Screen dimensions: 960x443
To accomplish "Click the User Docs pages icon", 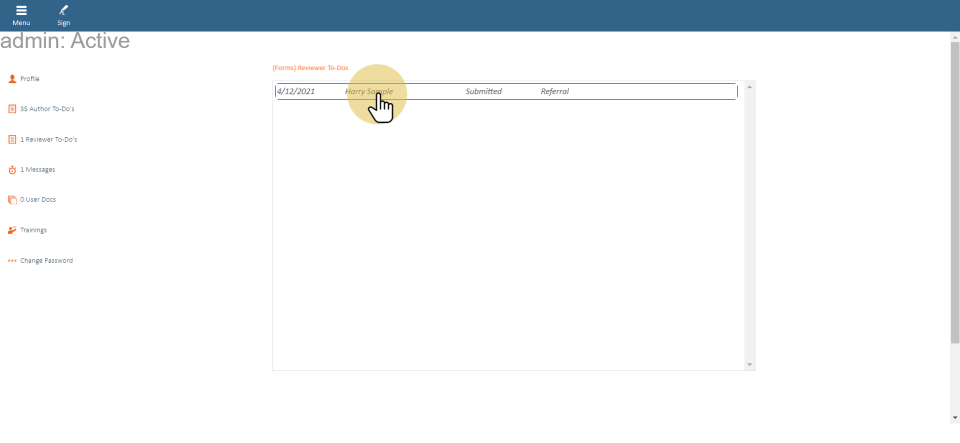I will (x=12, y=200).
